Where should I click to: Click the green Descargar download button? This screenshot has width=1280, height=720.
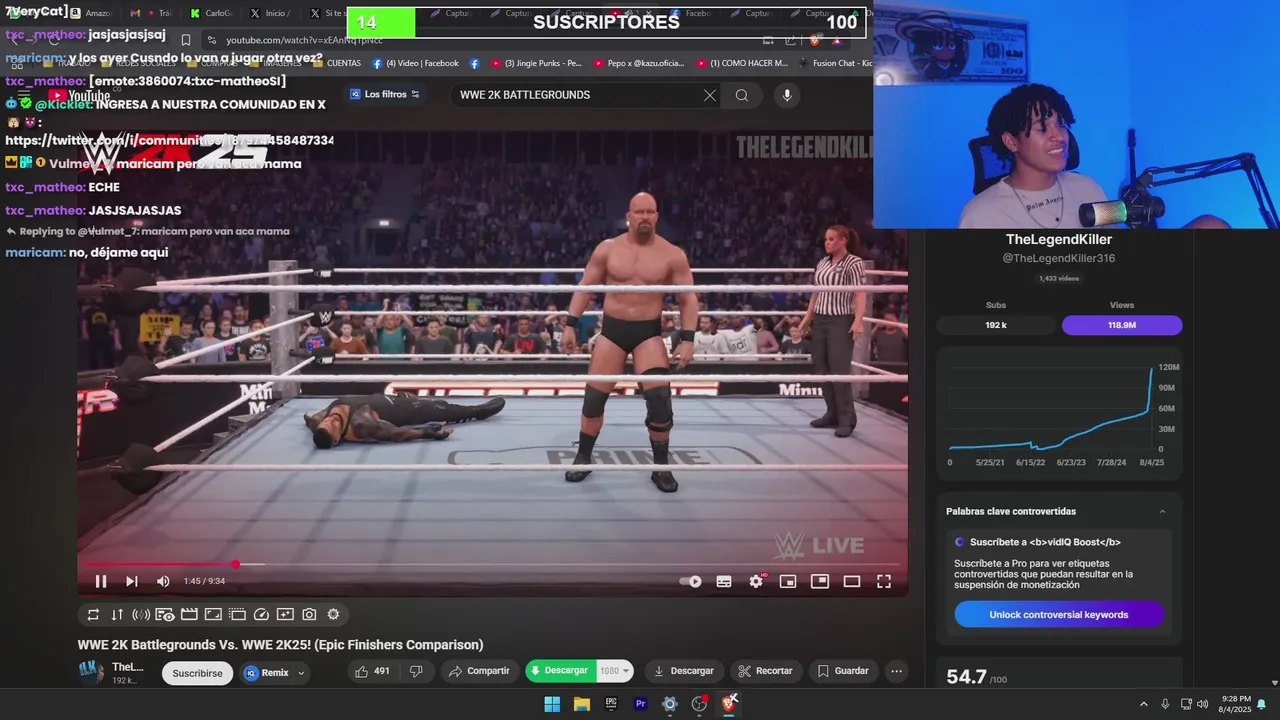560,671
